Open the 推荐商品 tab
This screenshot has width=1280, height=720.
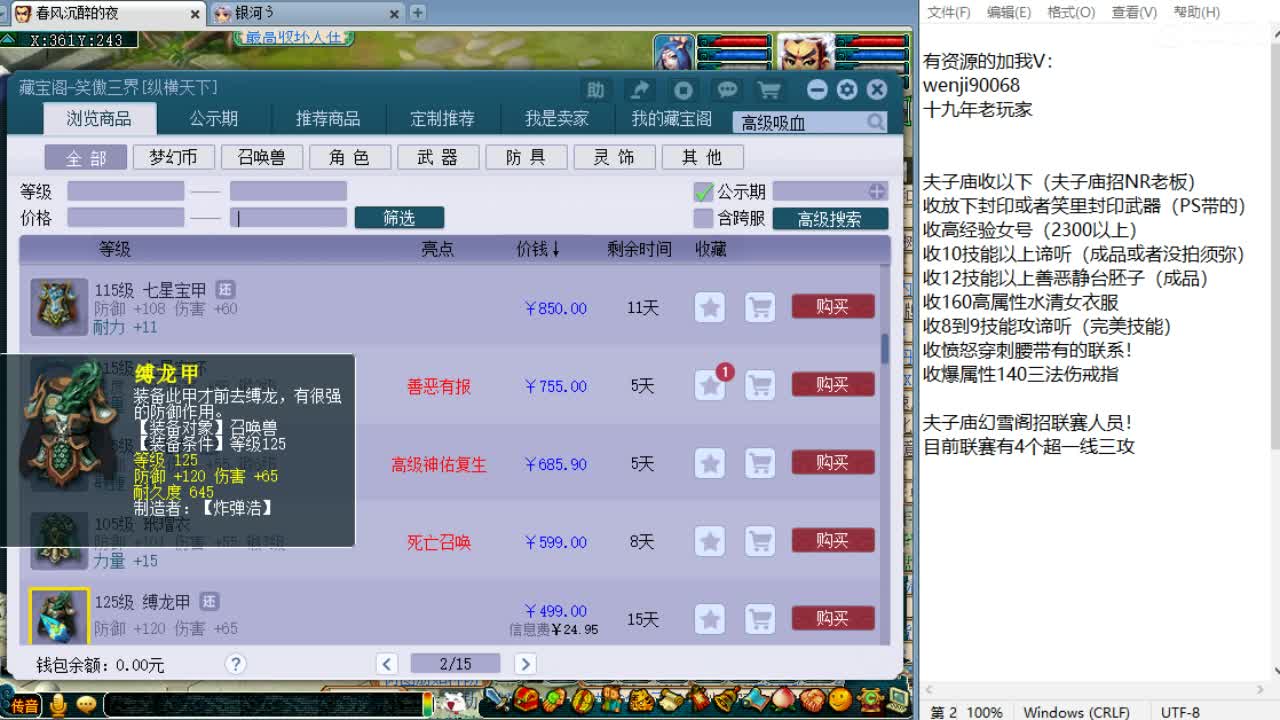(x=328, y=119)
